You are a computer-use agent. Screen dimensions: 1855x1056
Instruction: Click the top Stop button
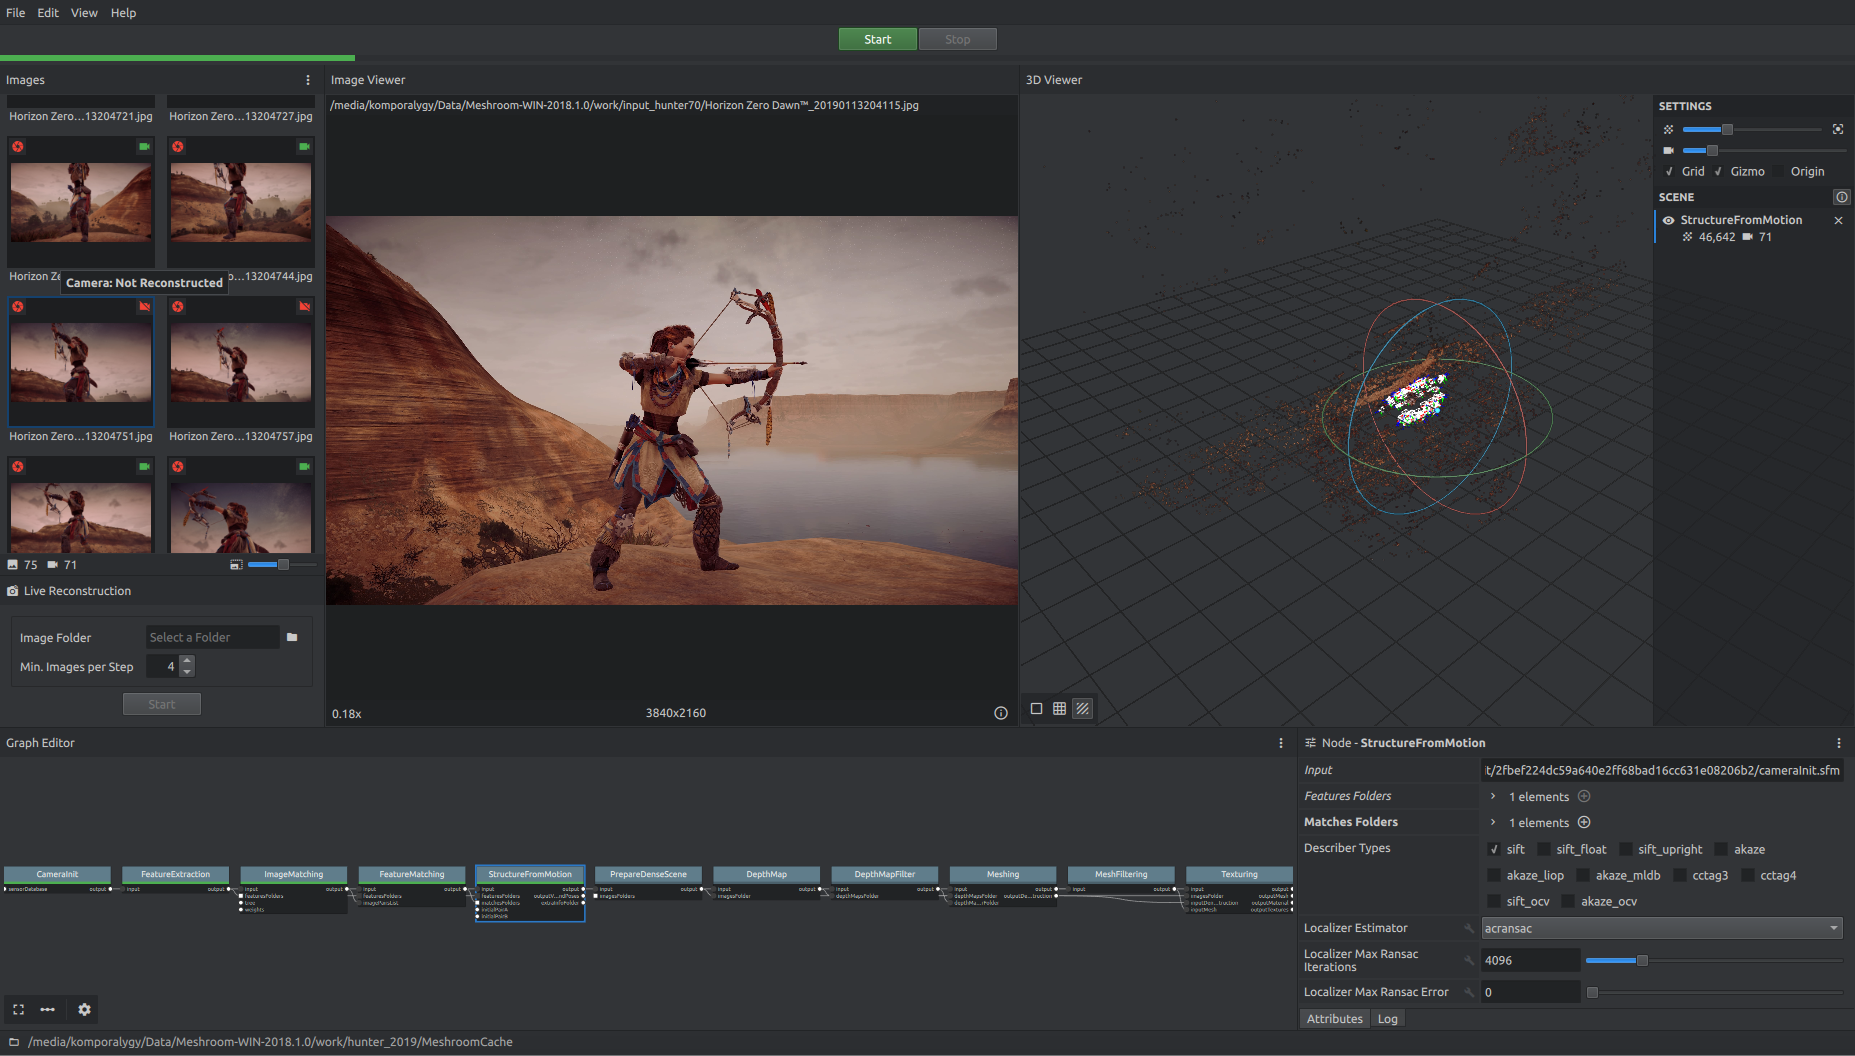pos(957,39)
